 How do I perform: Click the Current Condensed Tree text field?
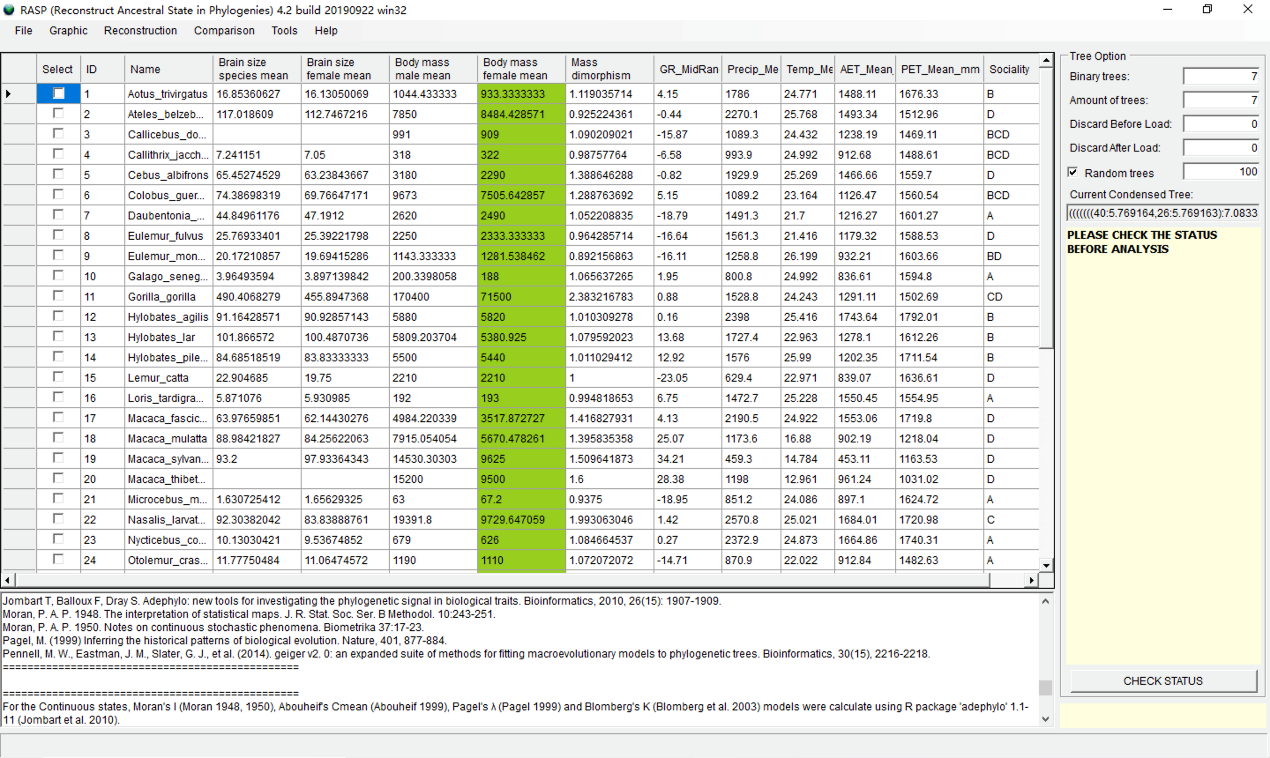[1163, 213]
